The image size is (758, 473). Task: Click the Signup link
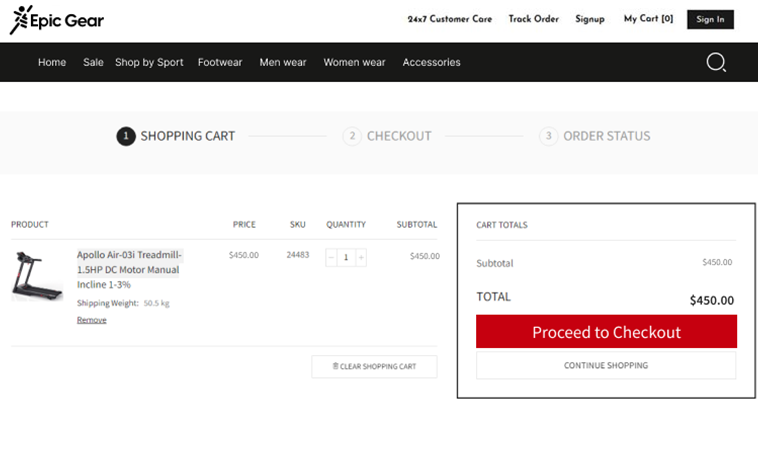point(589,19)
